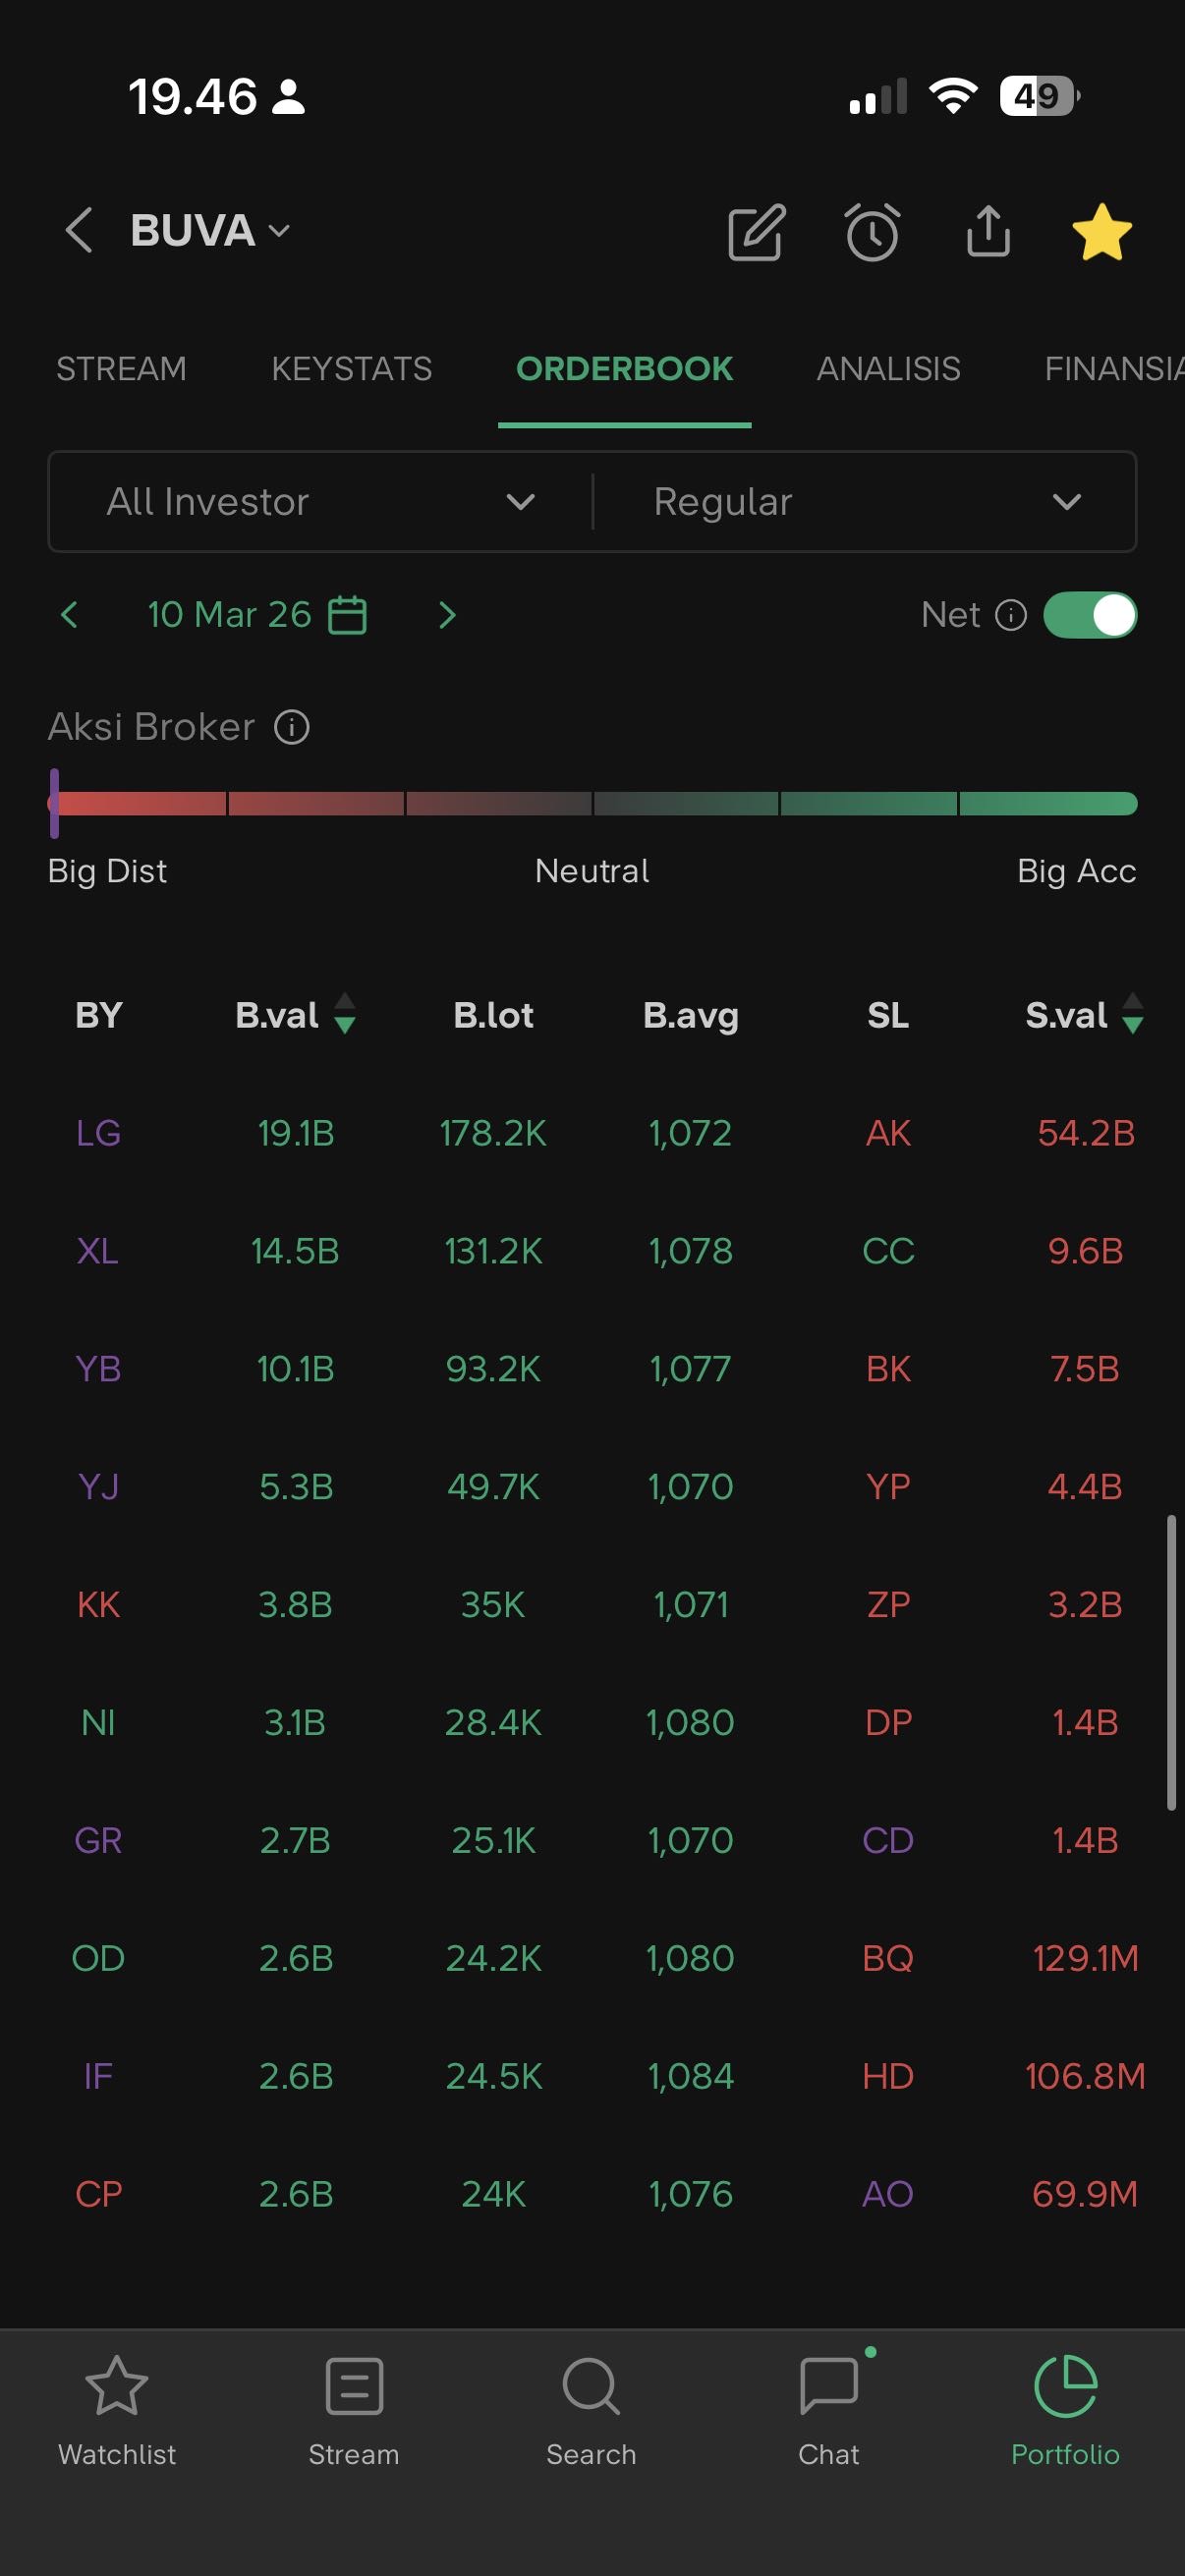Go to the Portfolio pie icon
This screenshot has width=1185, height=2576.
(1065, 2386)
